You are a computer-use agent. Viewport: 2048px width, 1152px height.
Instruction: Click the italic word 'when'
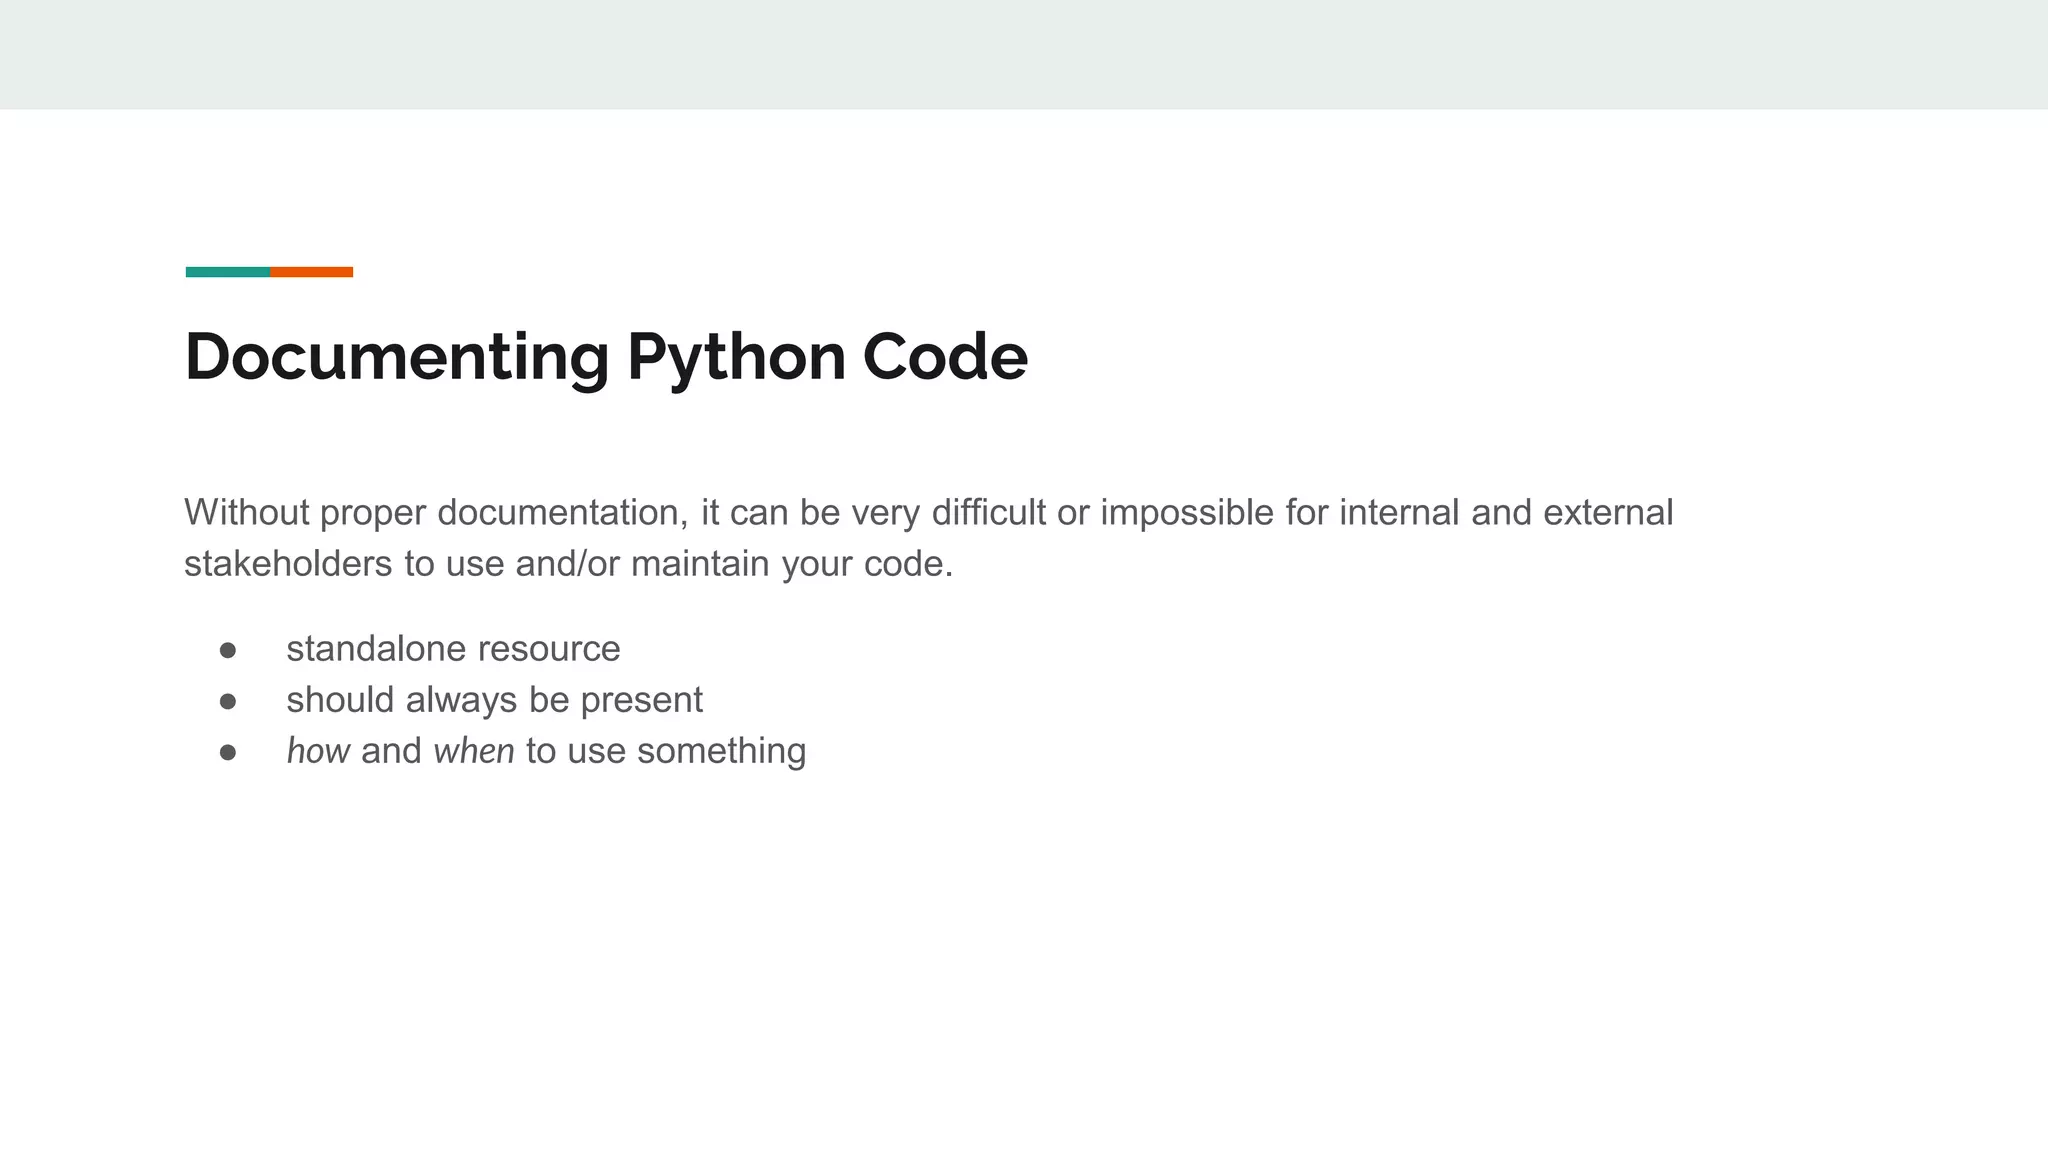(x=474, y=751)
